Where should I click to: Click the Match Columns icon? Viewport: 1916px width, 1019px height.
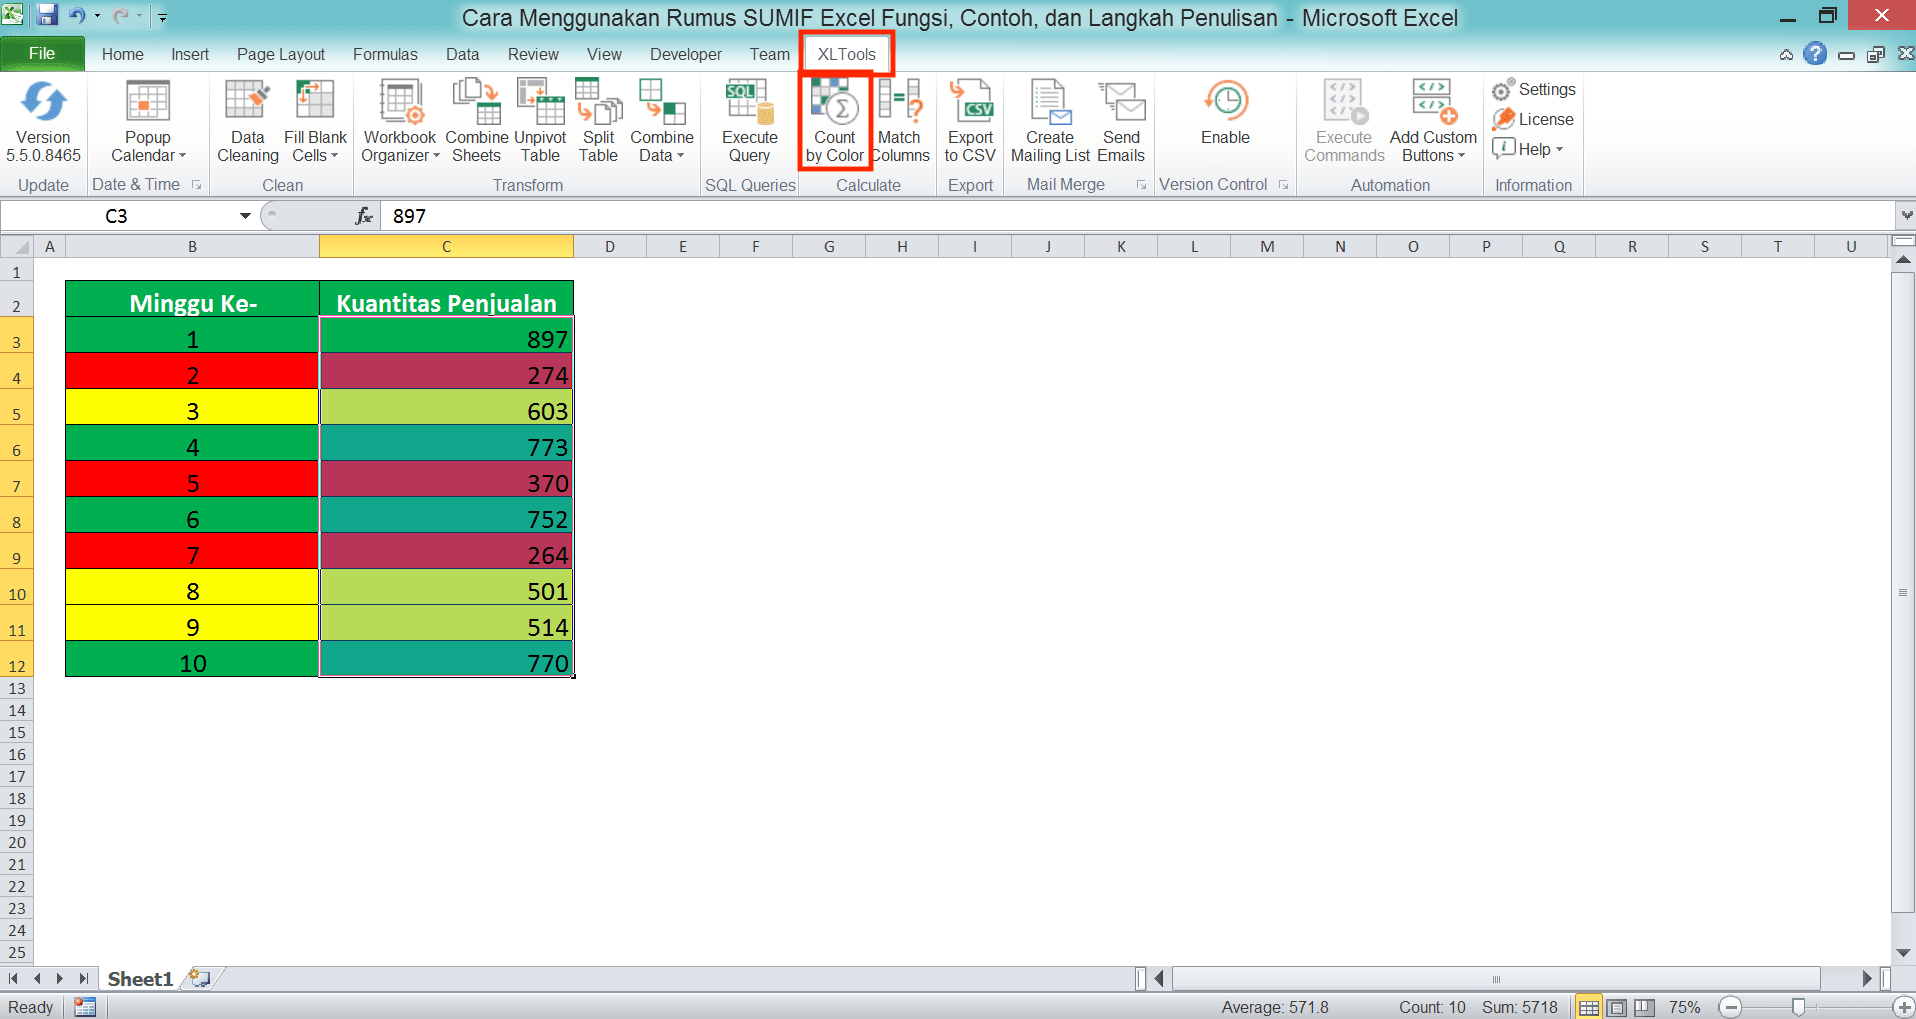click(x=900, y=102)
